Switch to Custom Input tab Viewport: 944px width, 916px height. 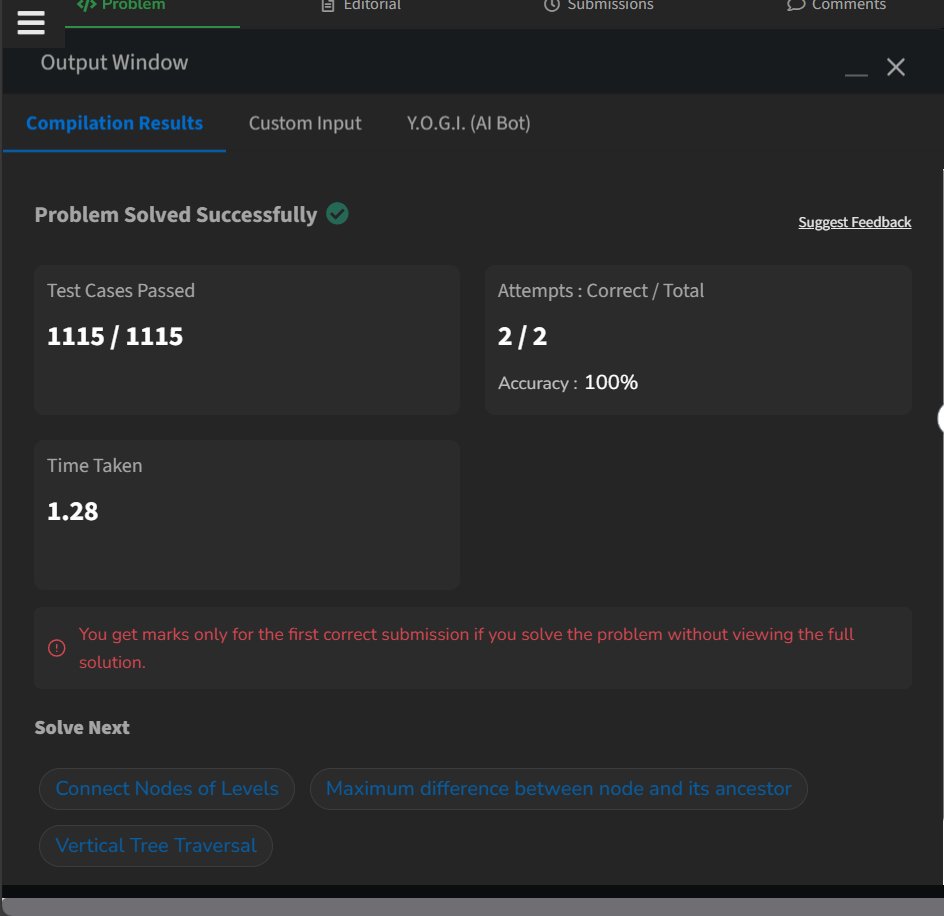click(x=305, y=123)
